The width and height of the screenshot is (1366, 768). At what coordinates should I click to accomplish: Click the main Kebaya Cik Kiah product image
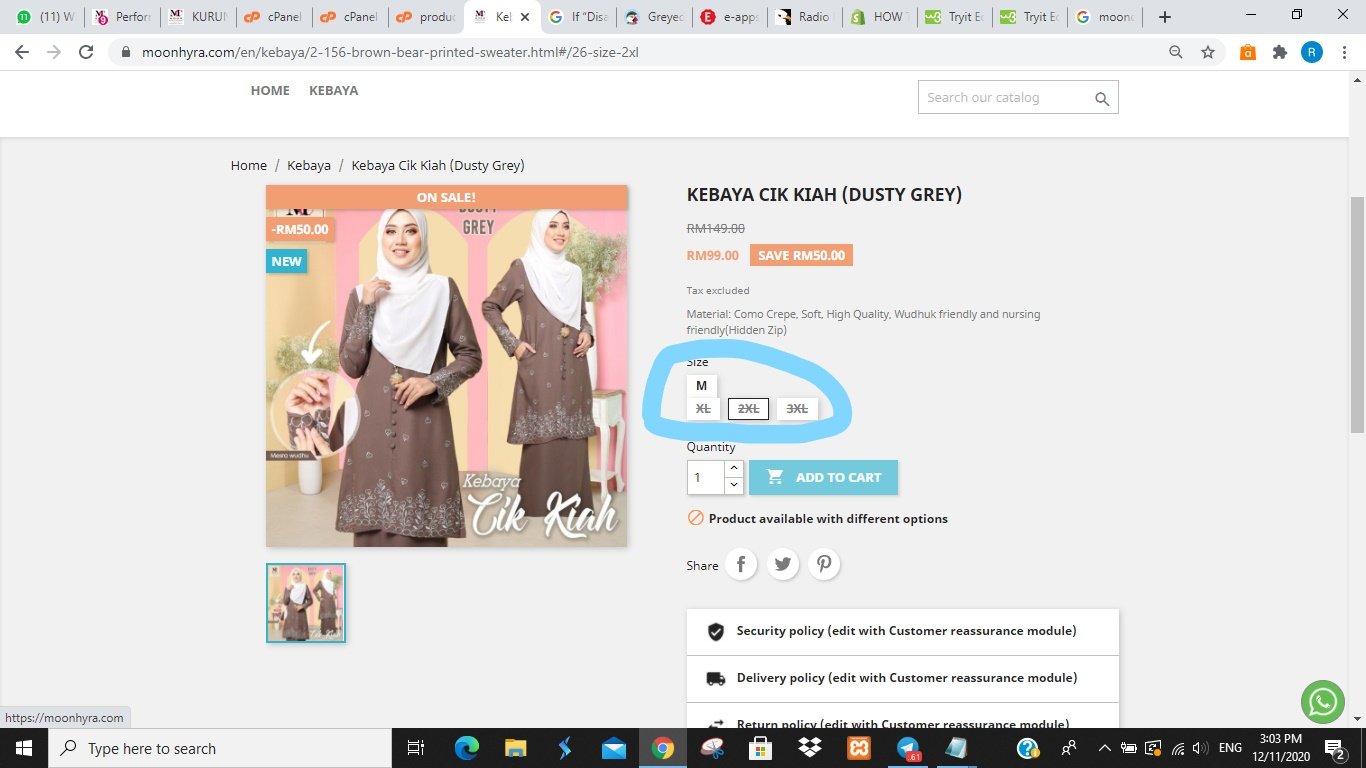tap(447, 366)
